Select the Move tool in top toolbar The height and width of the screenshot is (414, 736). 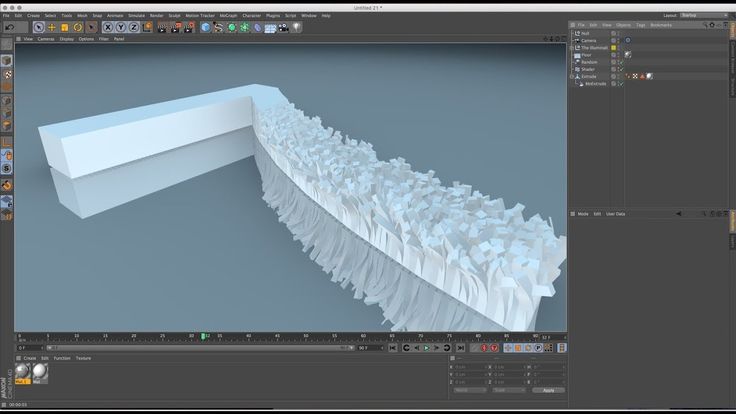[52, 27]
